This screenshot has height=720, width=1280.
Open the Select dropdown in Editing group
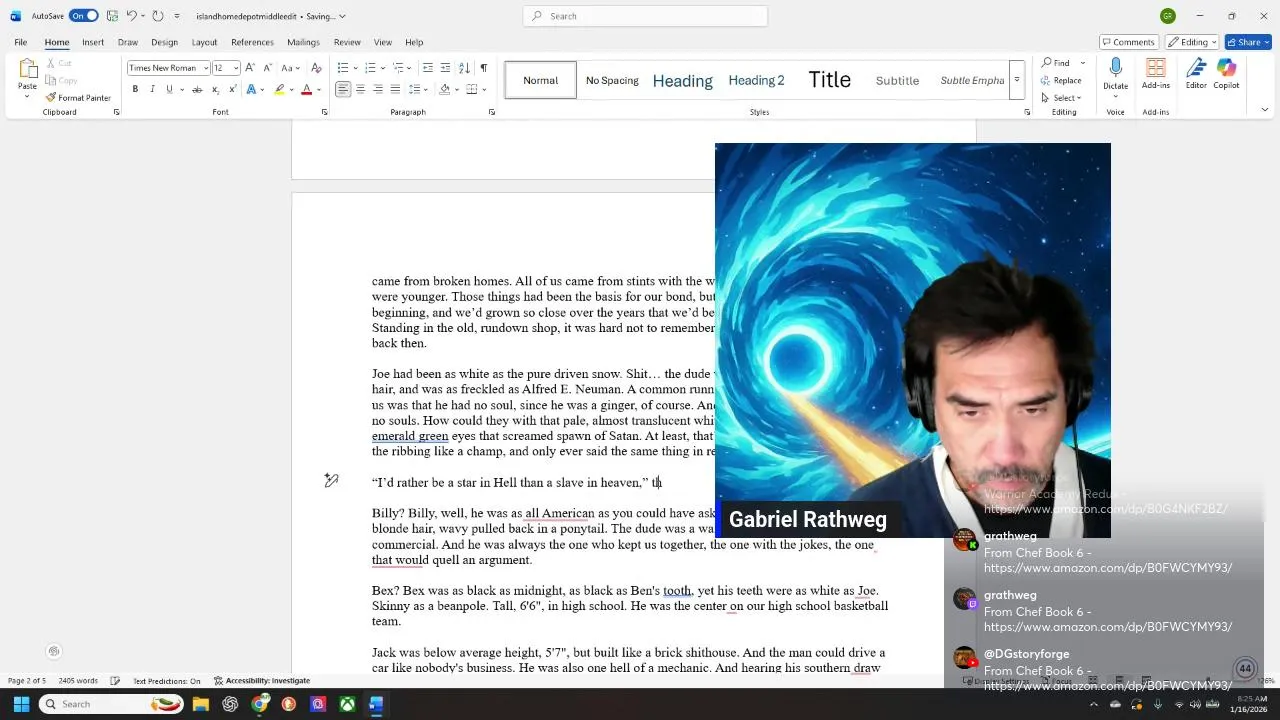pyautogui.click(x=1062, y=97)
